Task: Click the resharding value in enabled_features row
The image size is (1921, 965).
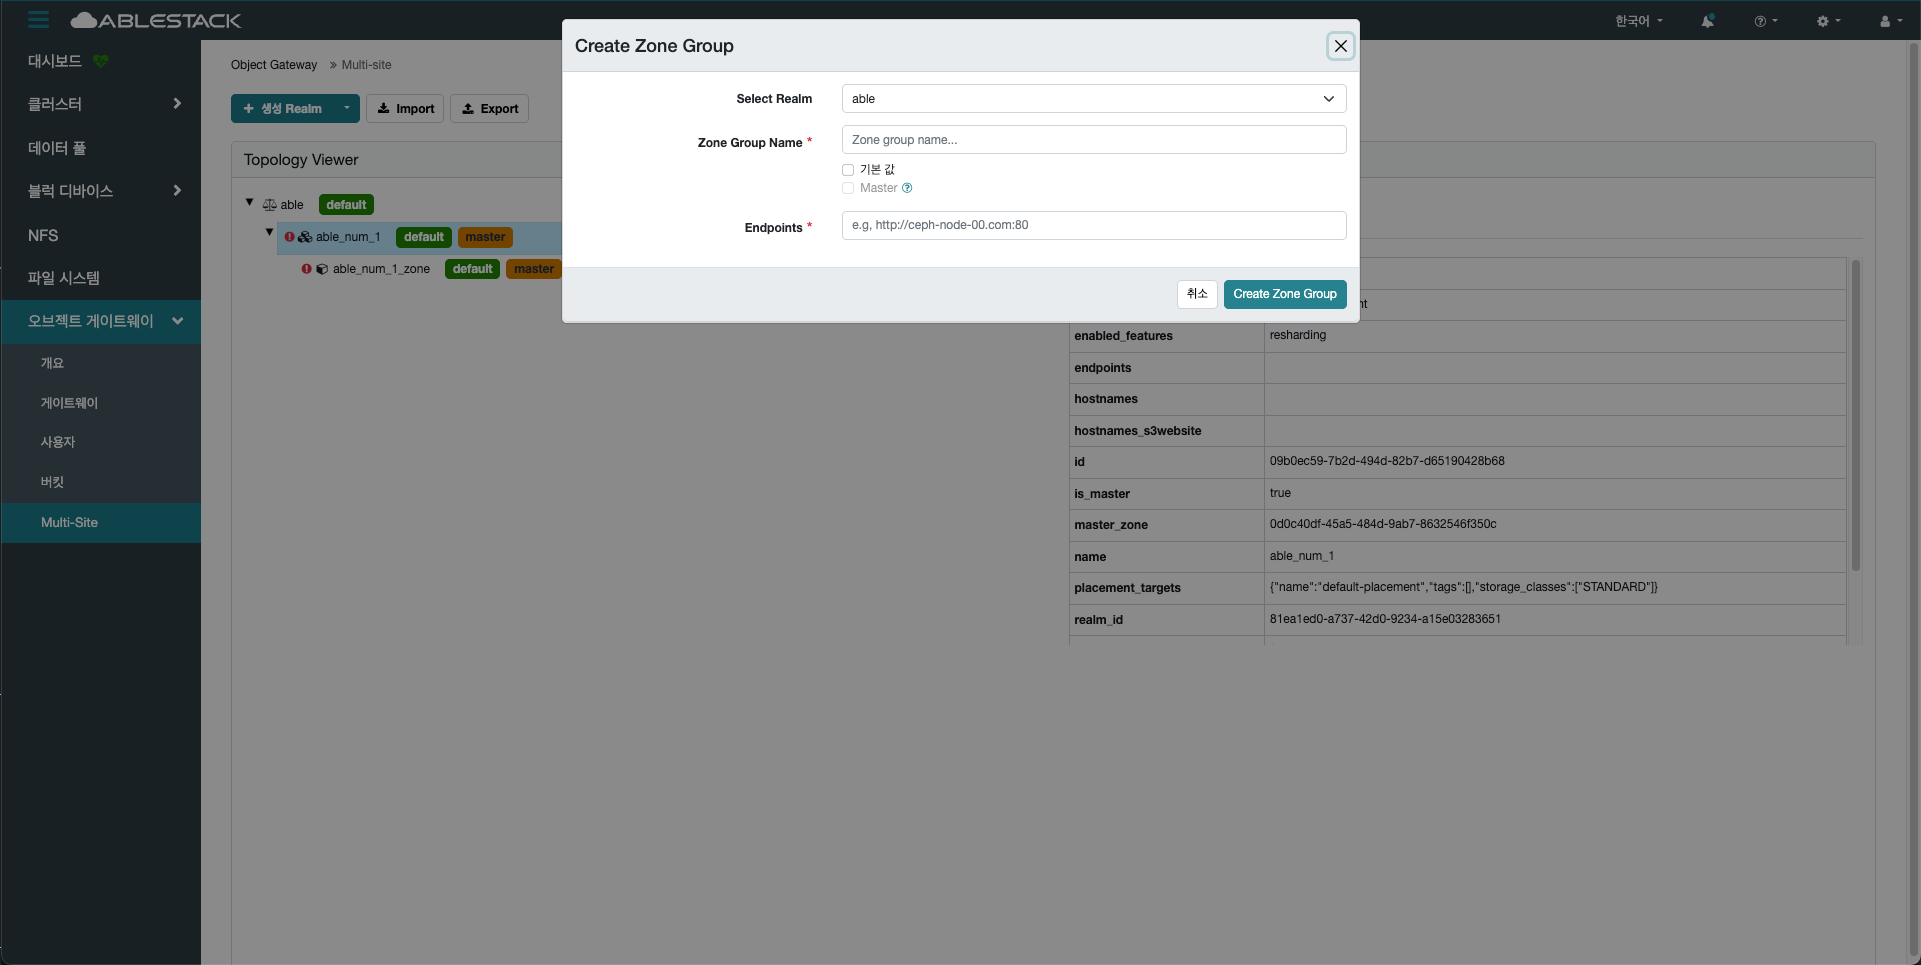Action: [x=1298, y=335]
